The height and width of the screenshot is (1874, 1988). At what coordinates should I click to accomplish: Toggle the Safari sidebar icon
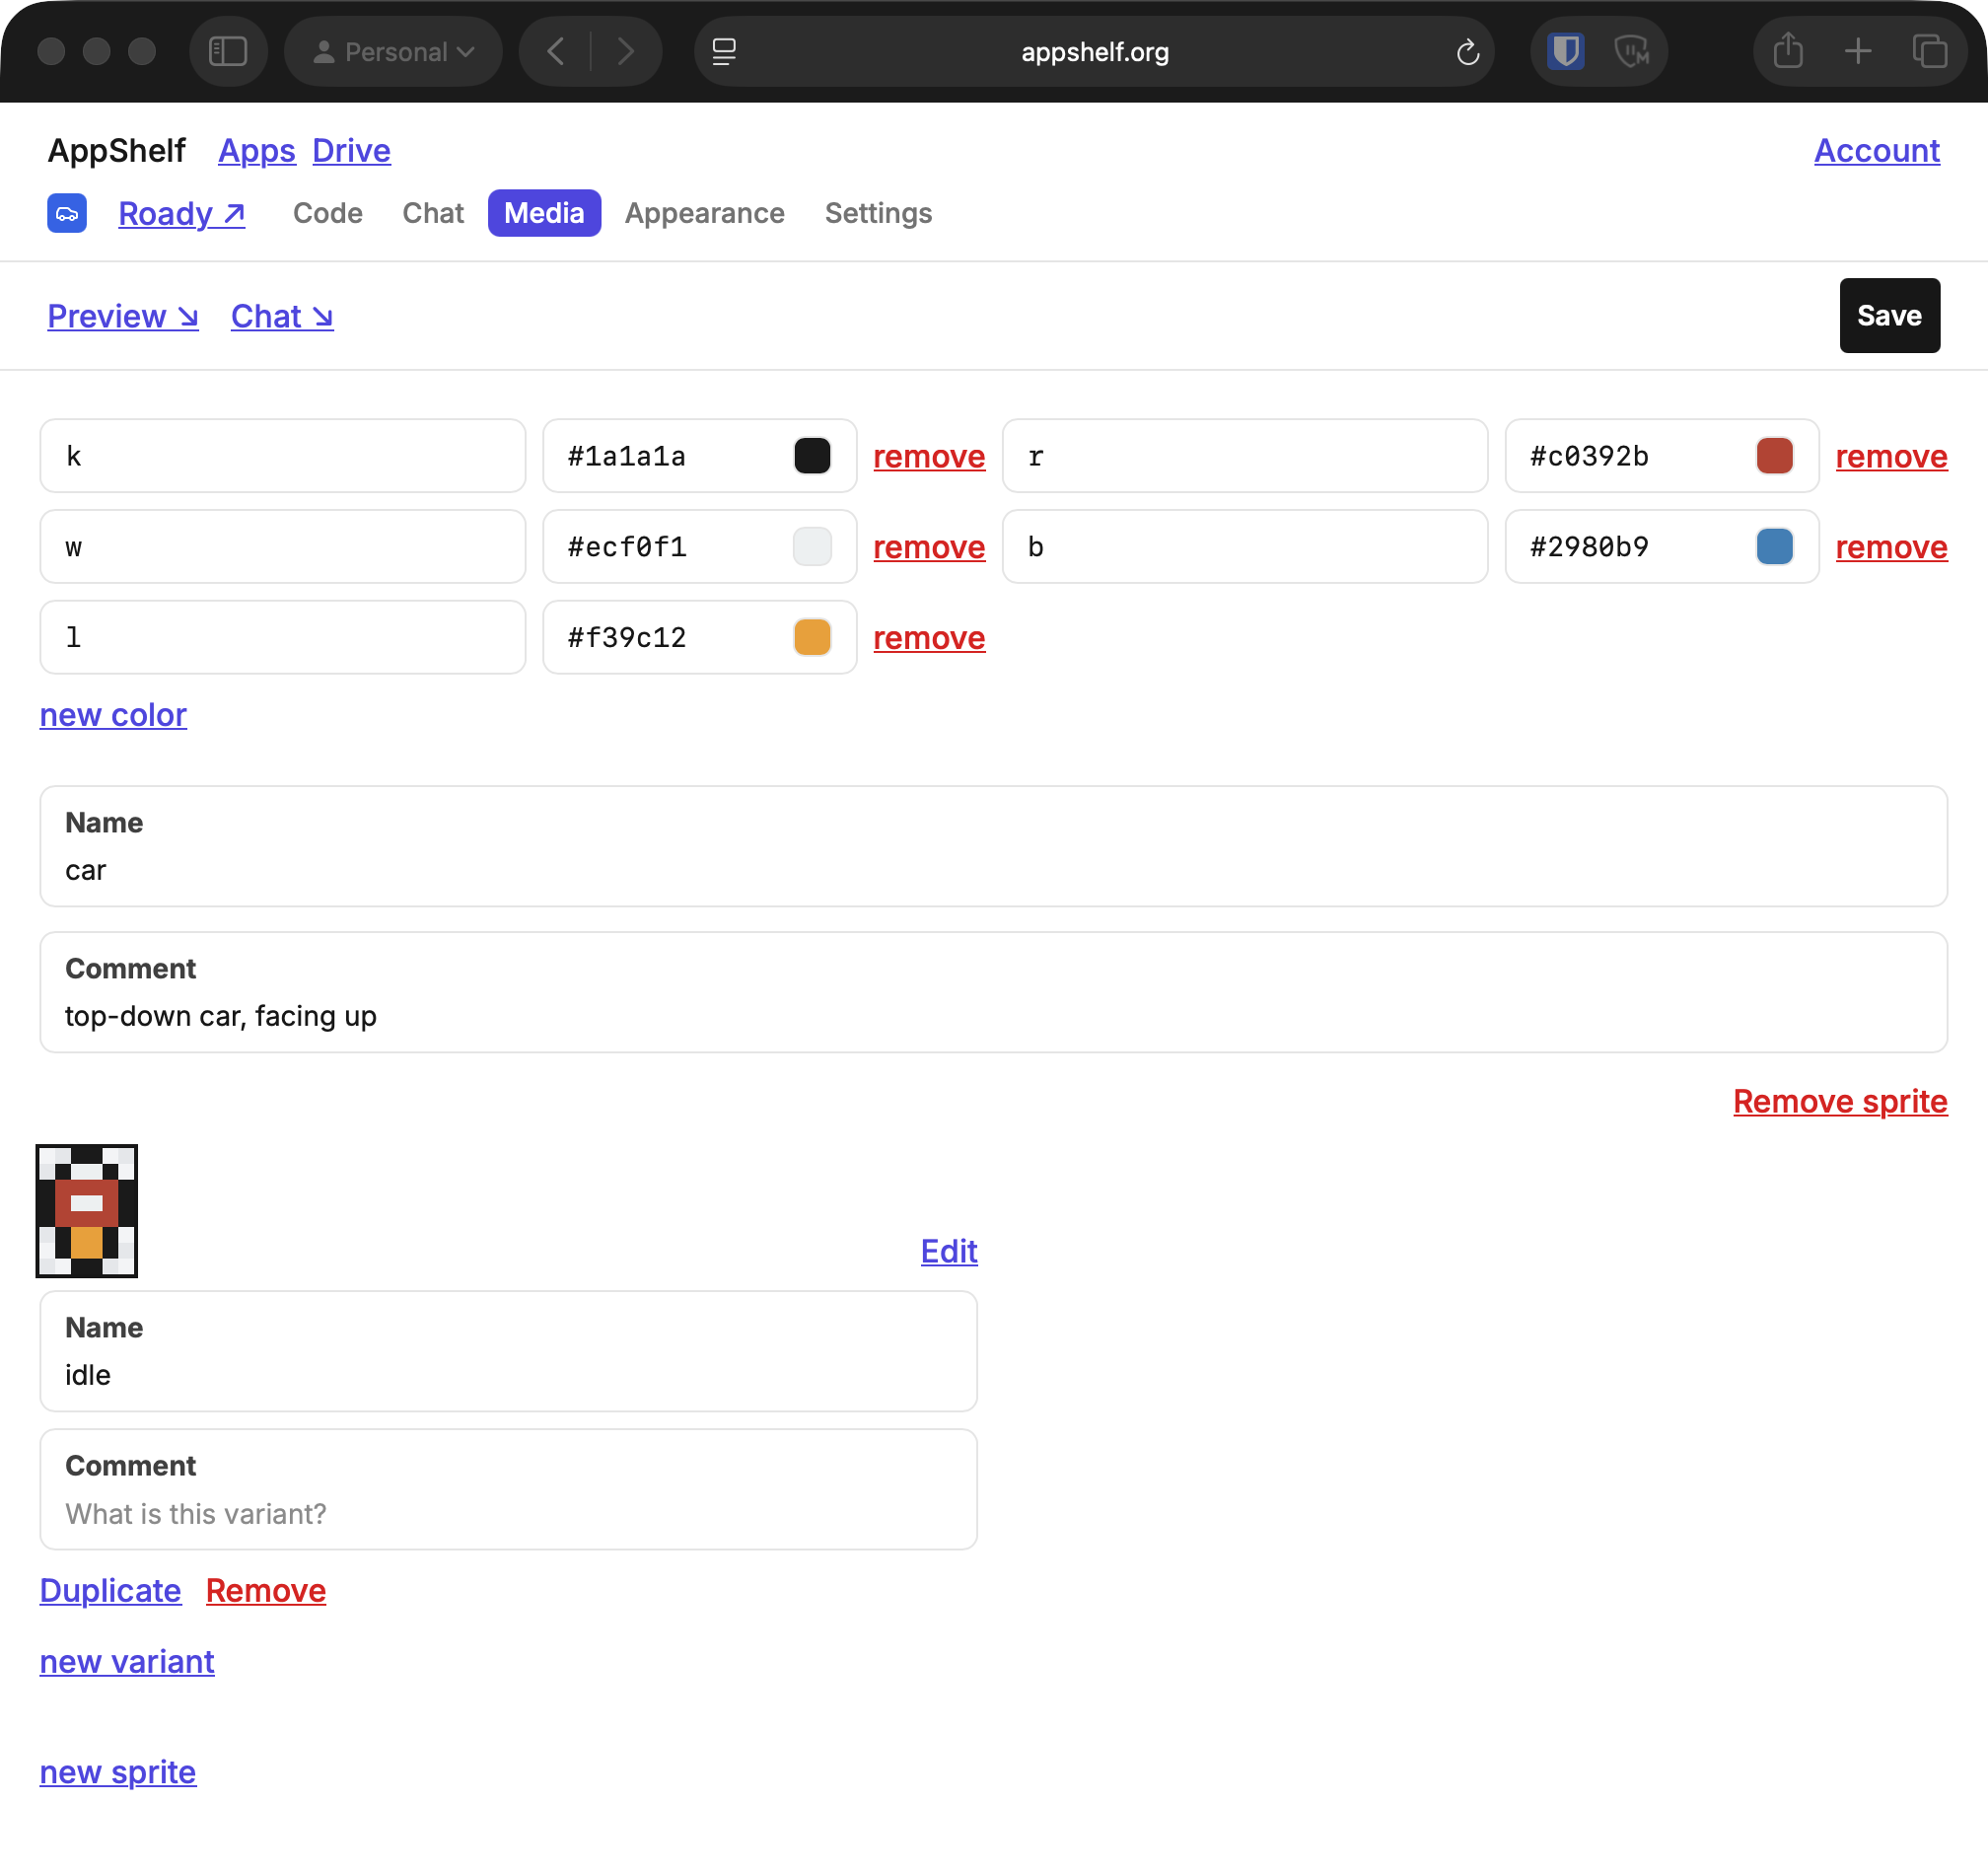[x=228, y=51]
